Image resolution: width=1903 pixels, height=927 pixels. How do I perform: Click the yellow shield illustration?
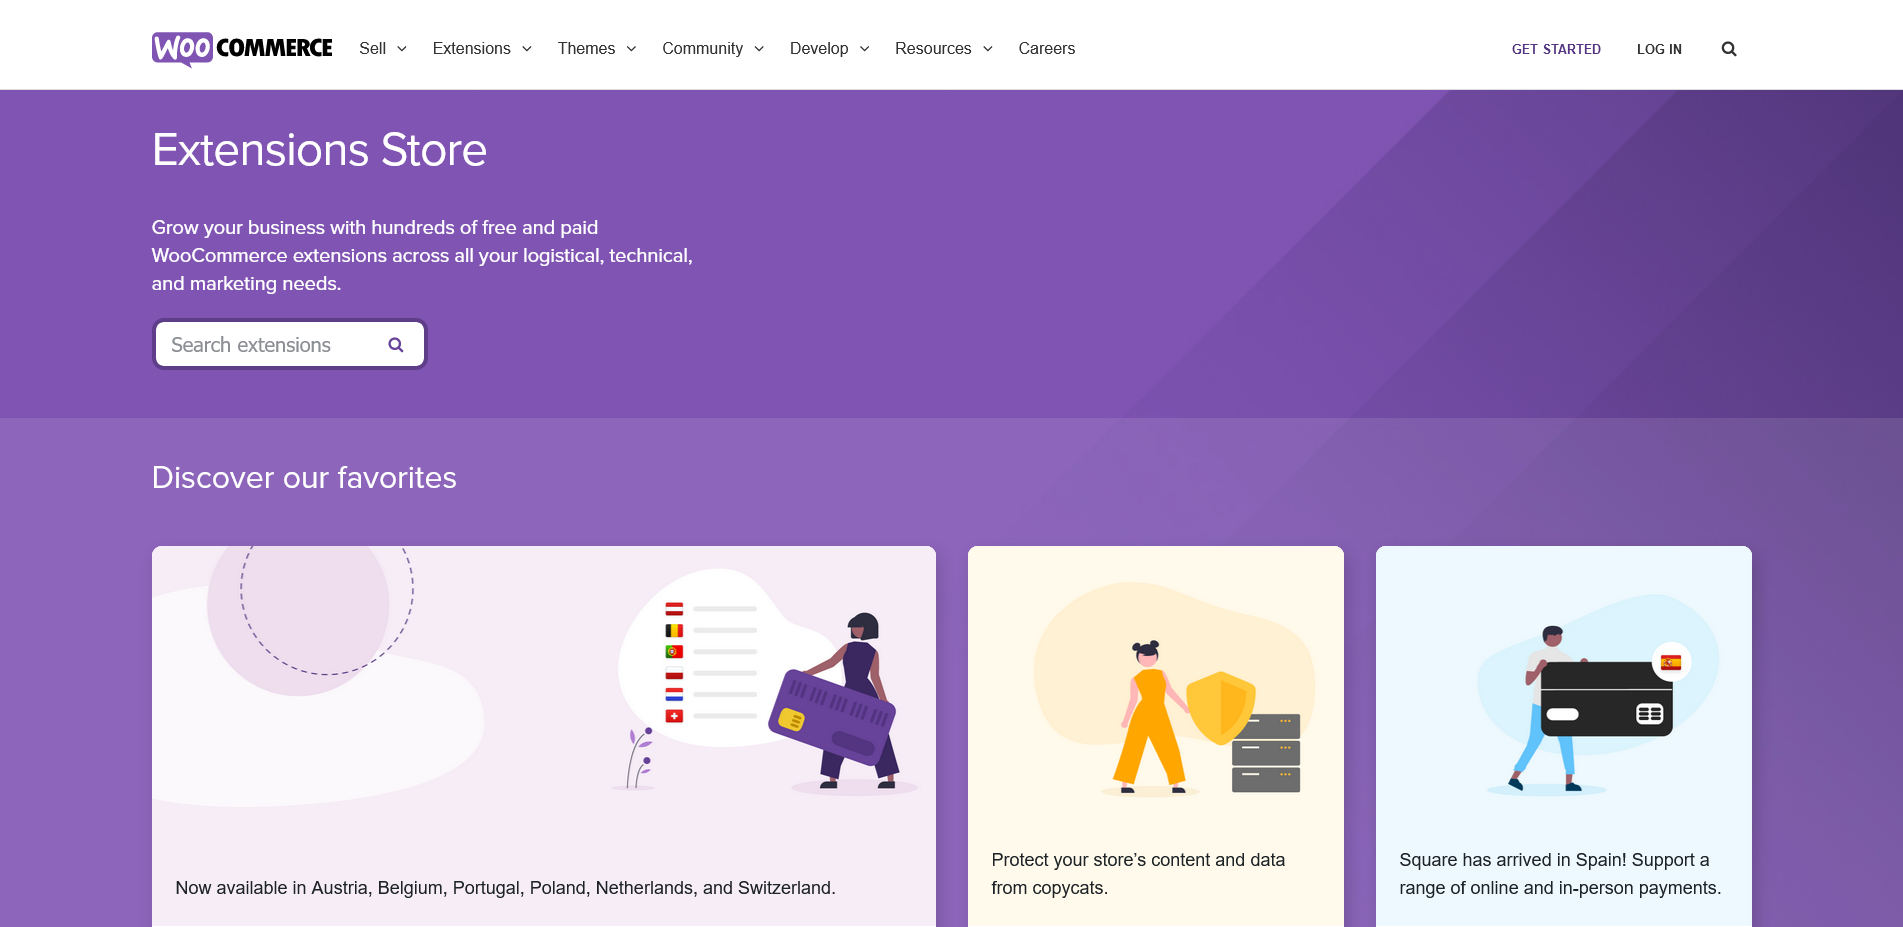point(1220,707)
